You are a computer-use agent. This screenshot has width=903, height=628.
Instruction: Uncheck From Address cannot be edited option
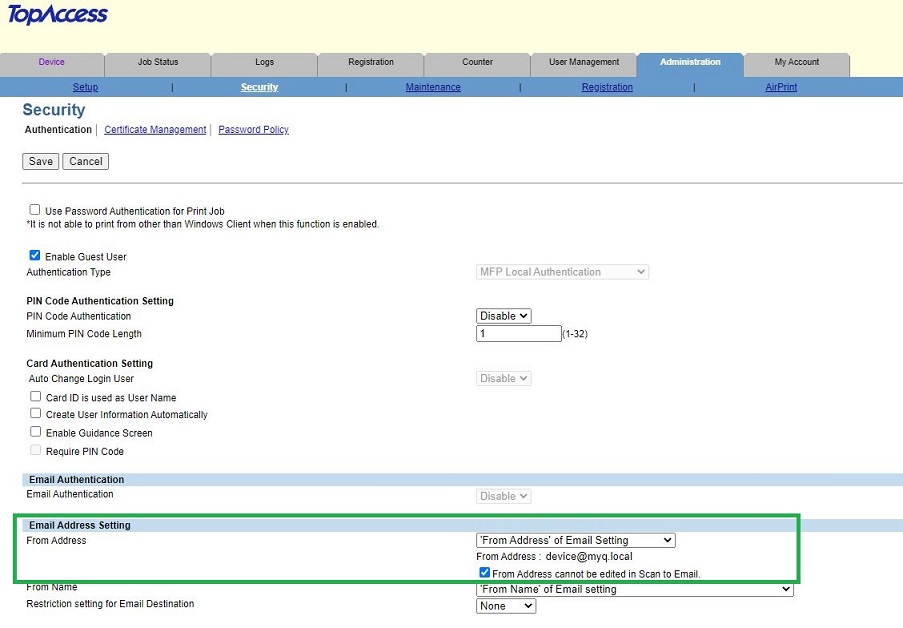pos(484,572)
